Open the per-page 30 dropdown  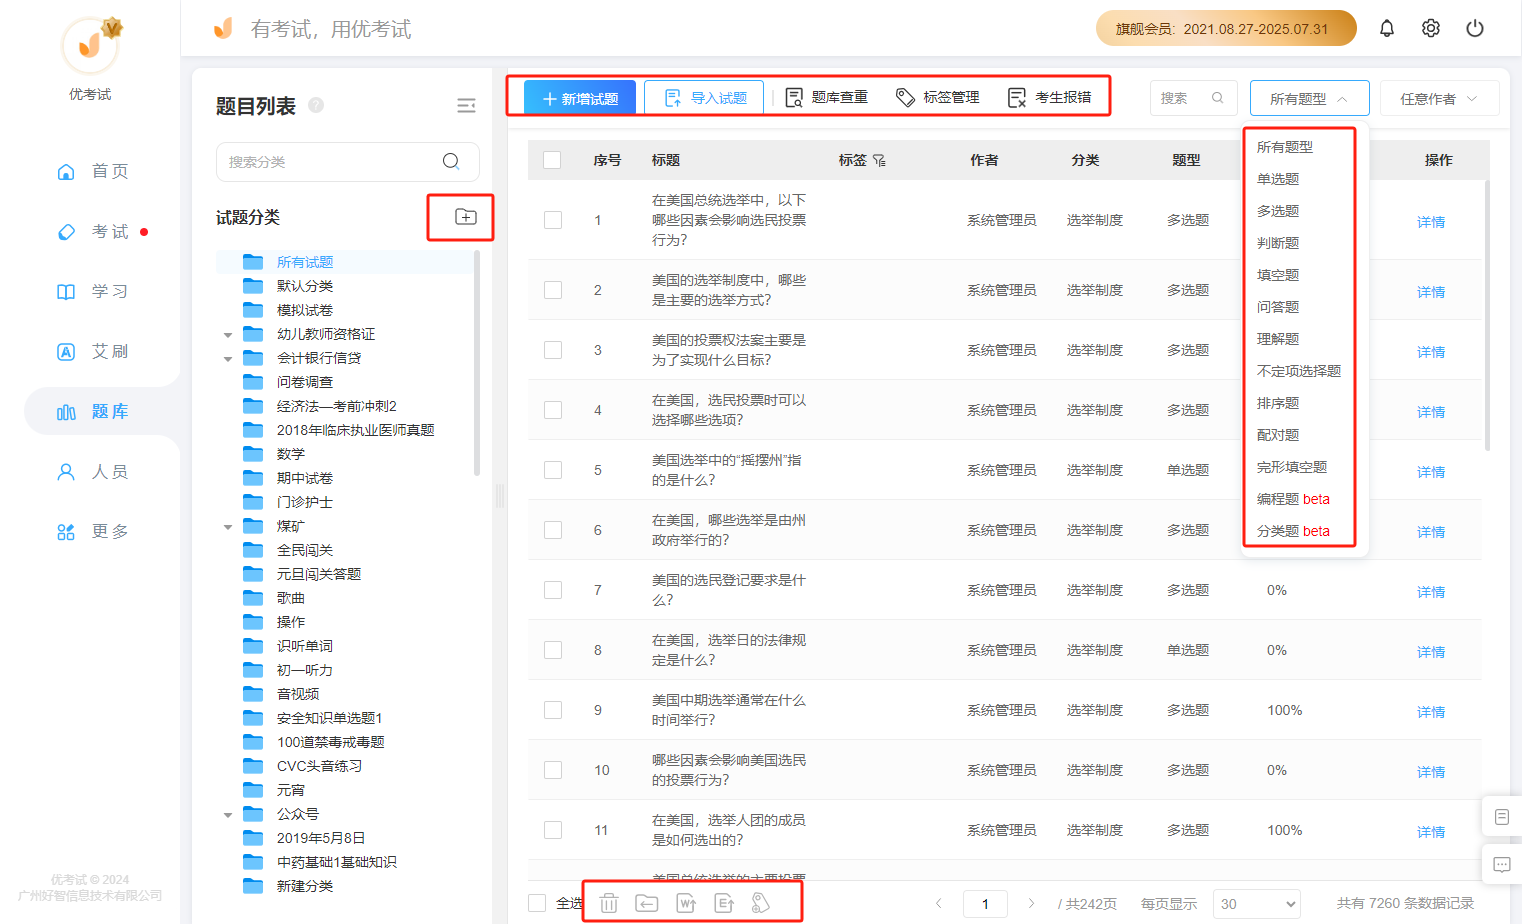tap(1256, 904)
